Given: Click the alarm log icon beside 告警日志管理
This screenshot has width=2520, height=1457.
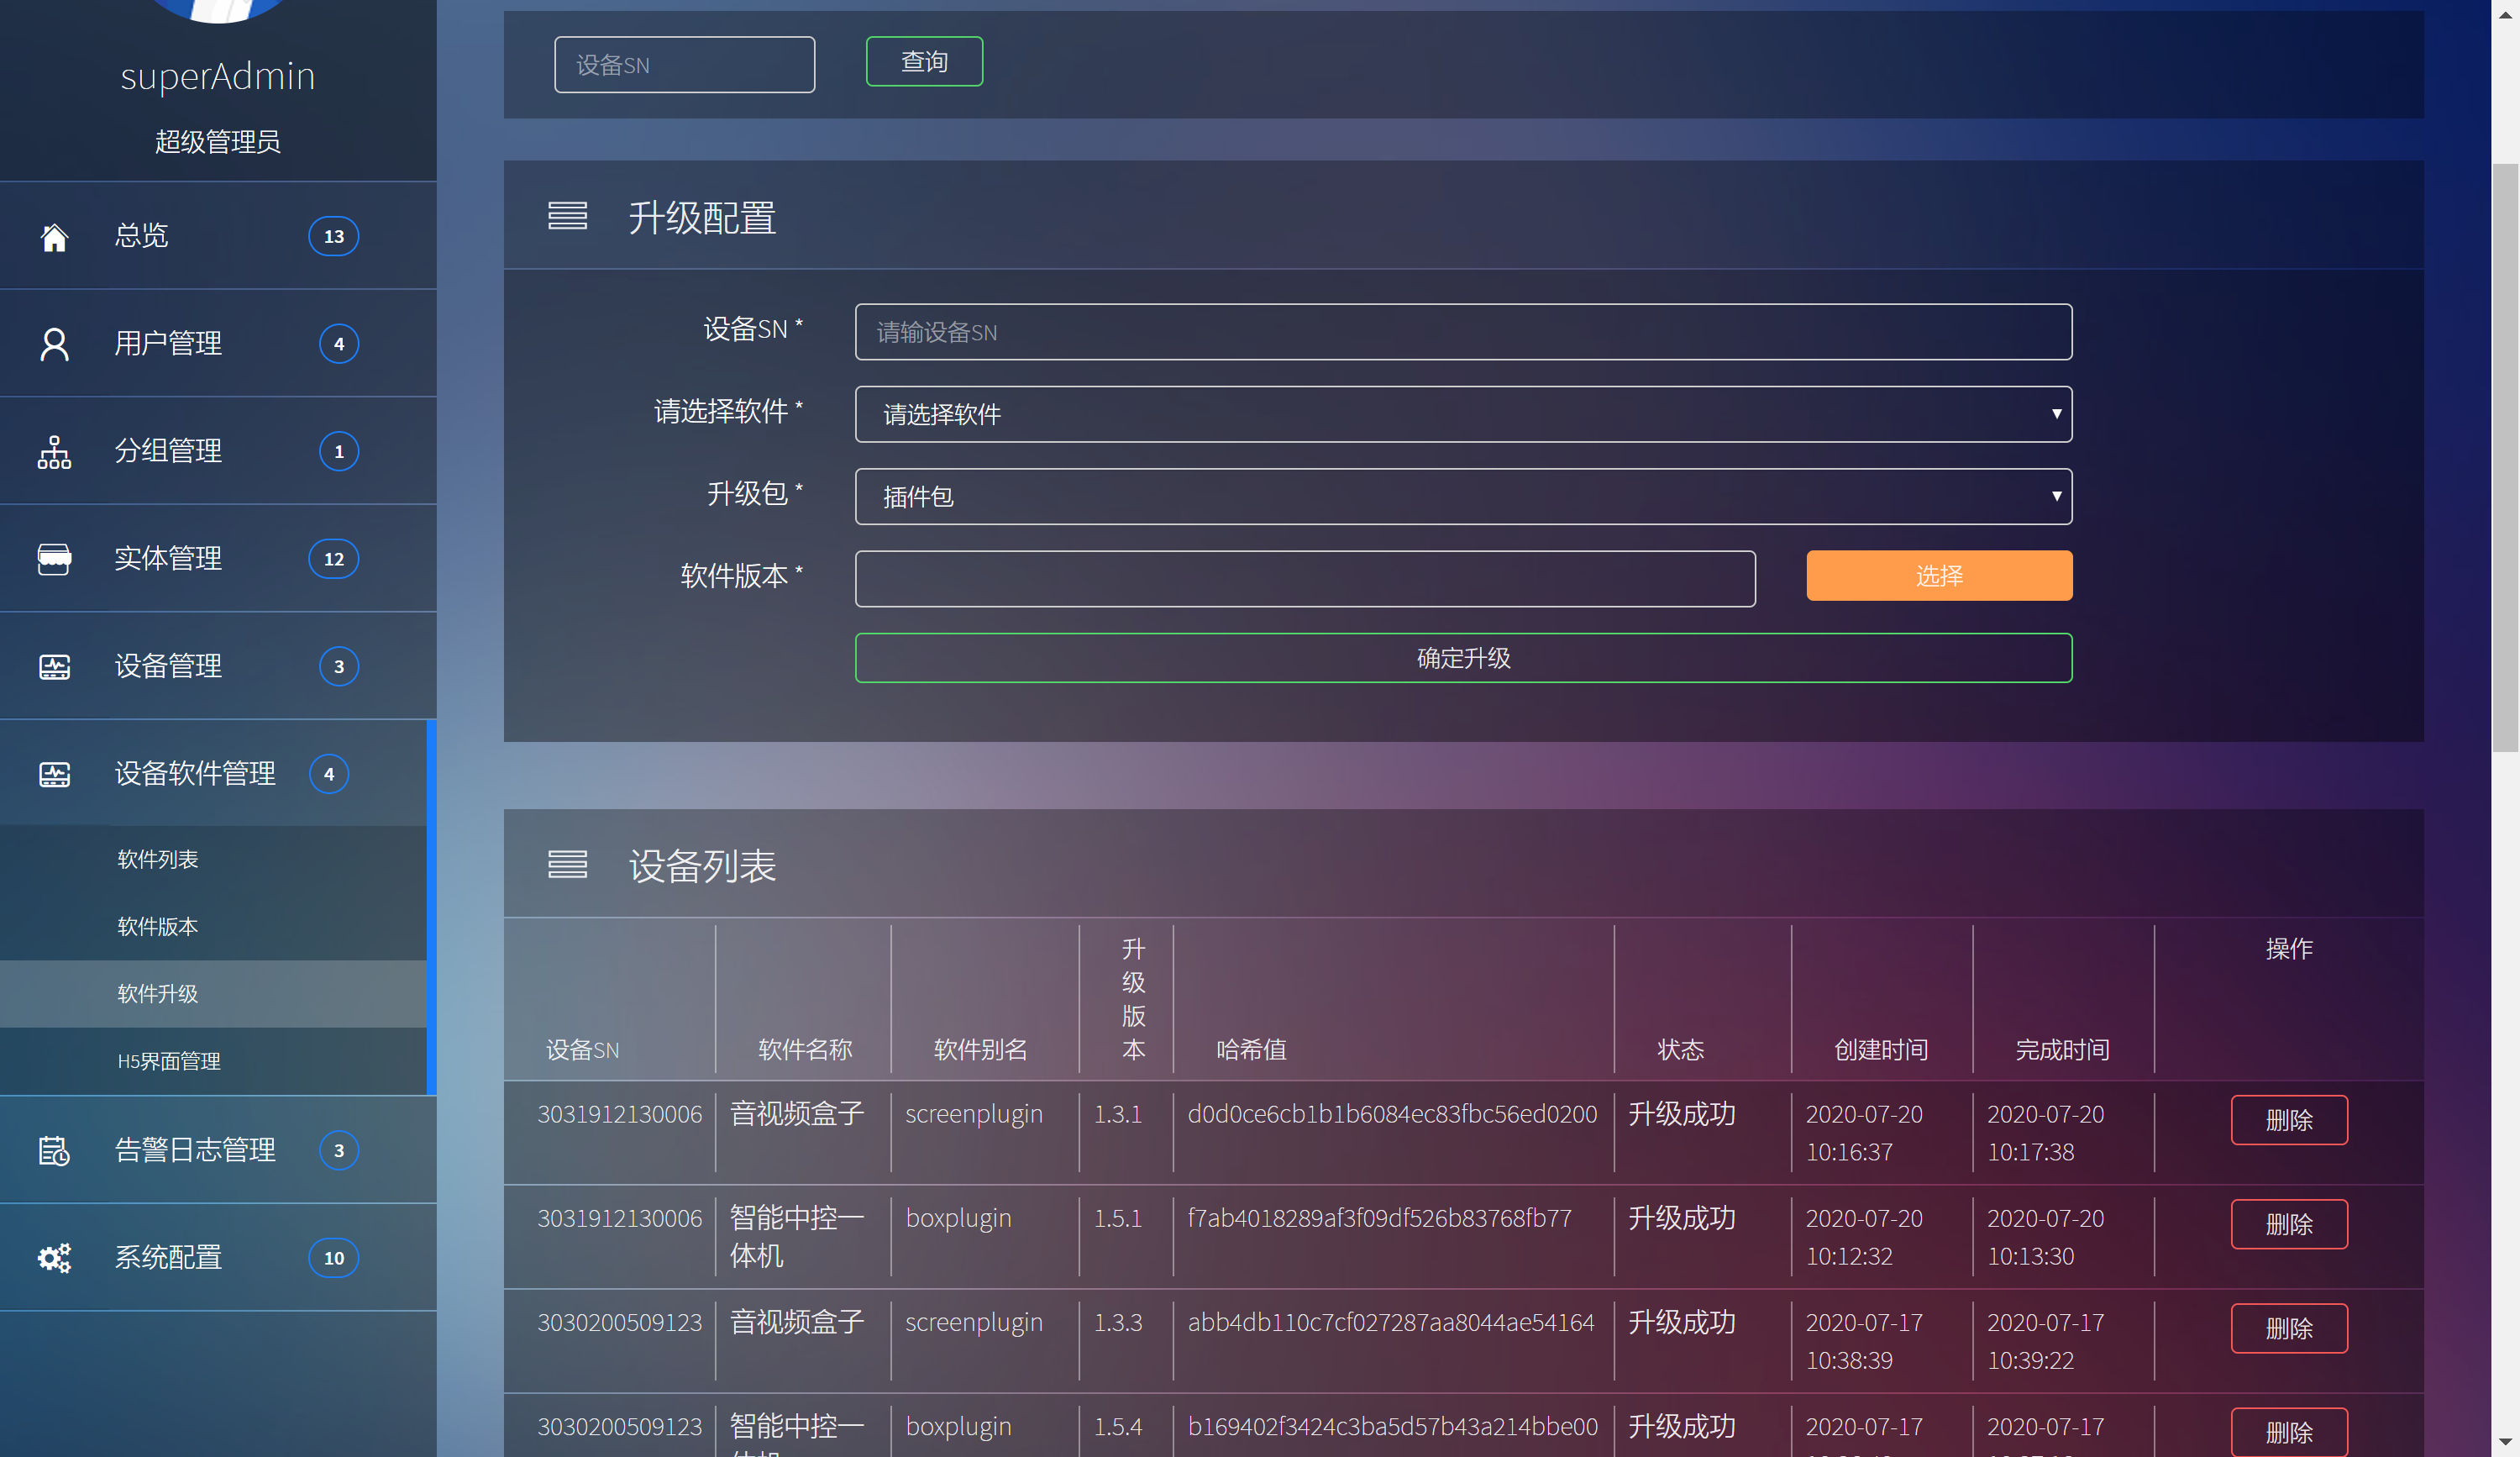Looking at the screenshot, I should [x=54, y=1150].
